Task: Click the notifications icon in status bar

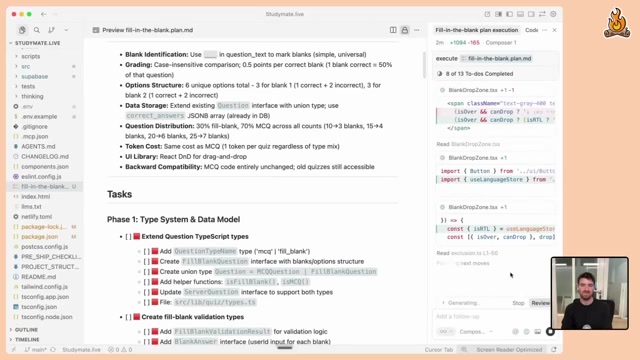Action: tap(554, 349)
